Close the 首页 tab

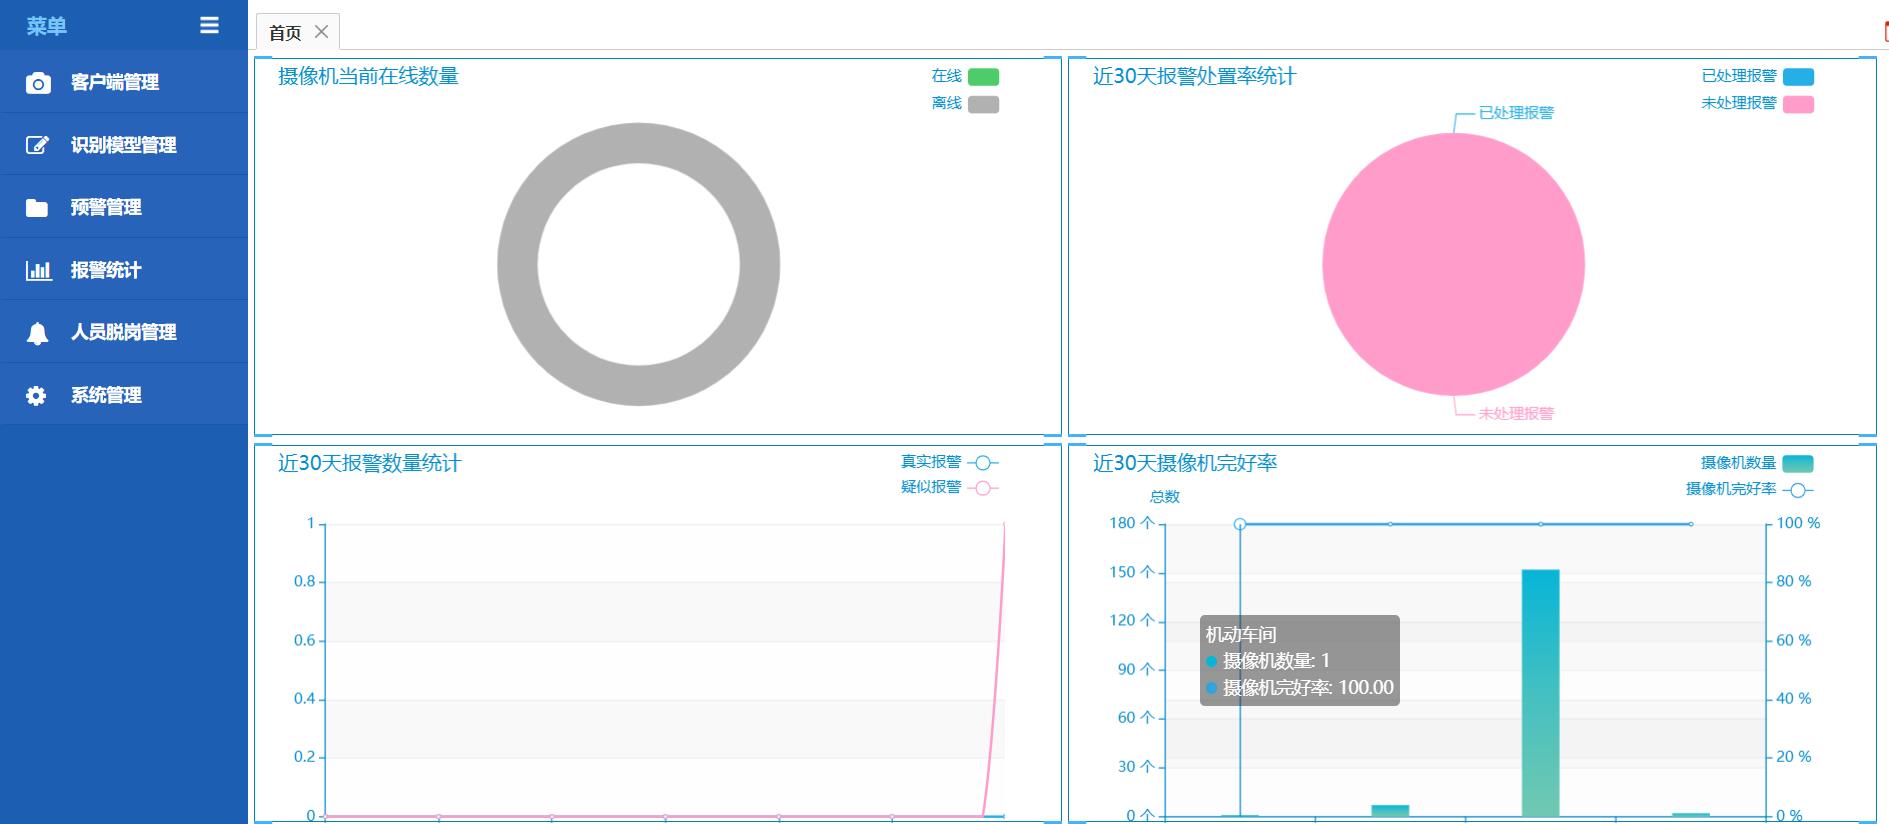[321, 32]
